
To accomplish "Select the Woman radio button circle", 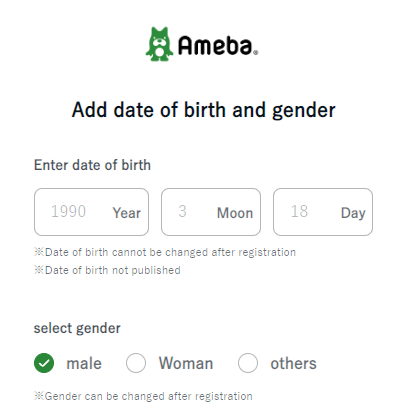I will click(136, 363).
